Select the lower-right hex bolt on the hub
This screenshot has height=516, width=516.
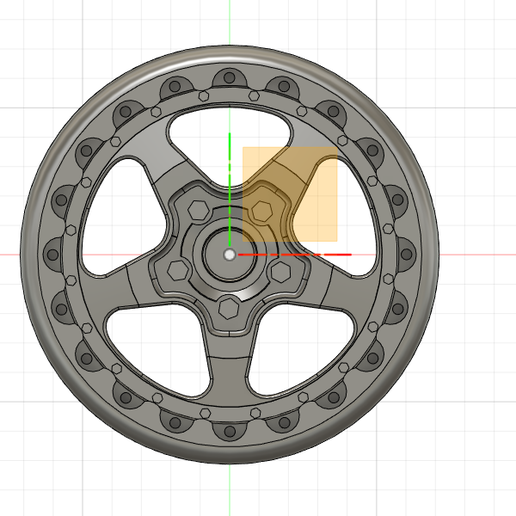281,272
